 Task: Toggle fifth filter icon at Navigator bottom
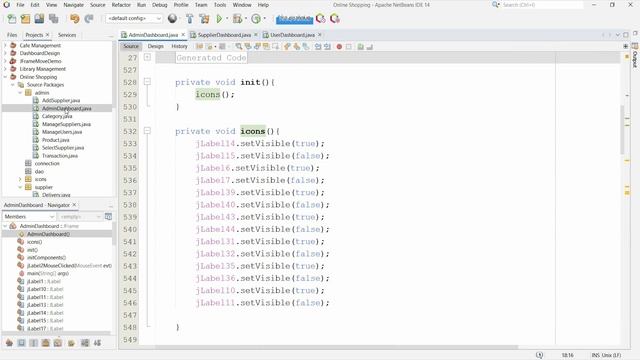58,343
